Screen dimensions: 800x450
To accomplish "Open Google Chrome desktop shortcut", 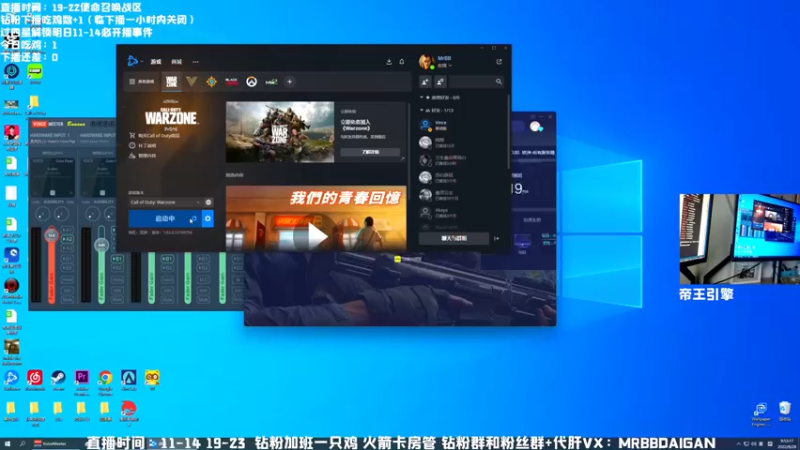I will point(105,382).
